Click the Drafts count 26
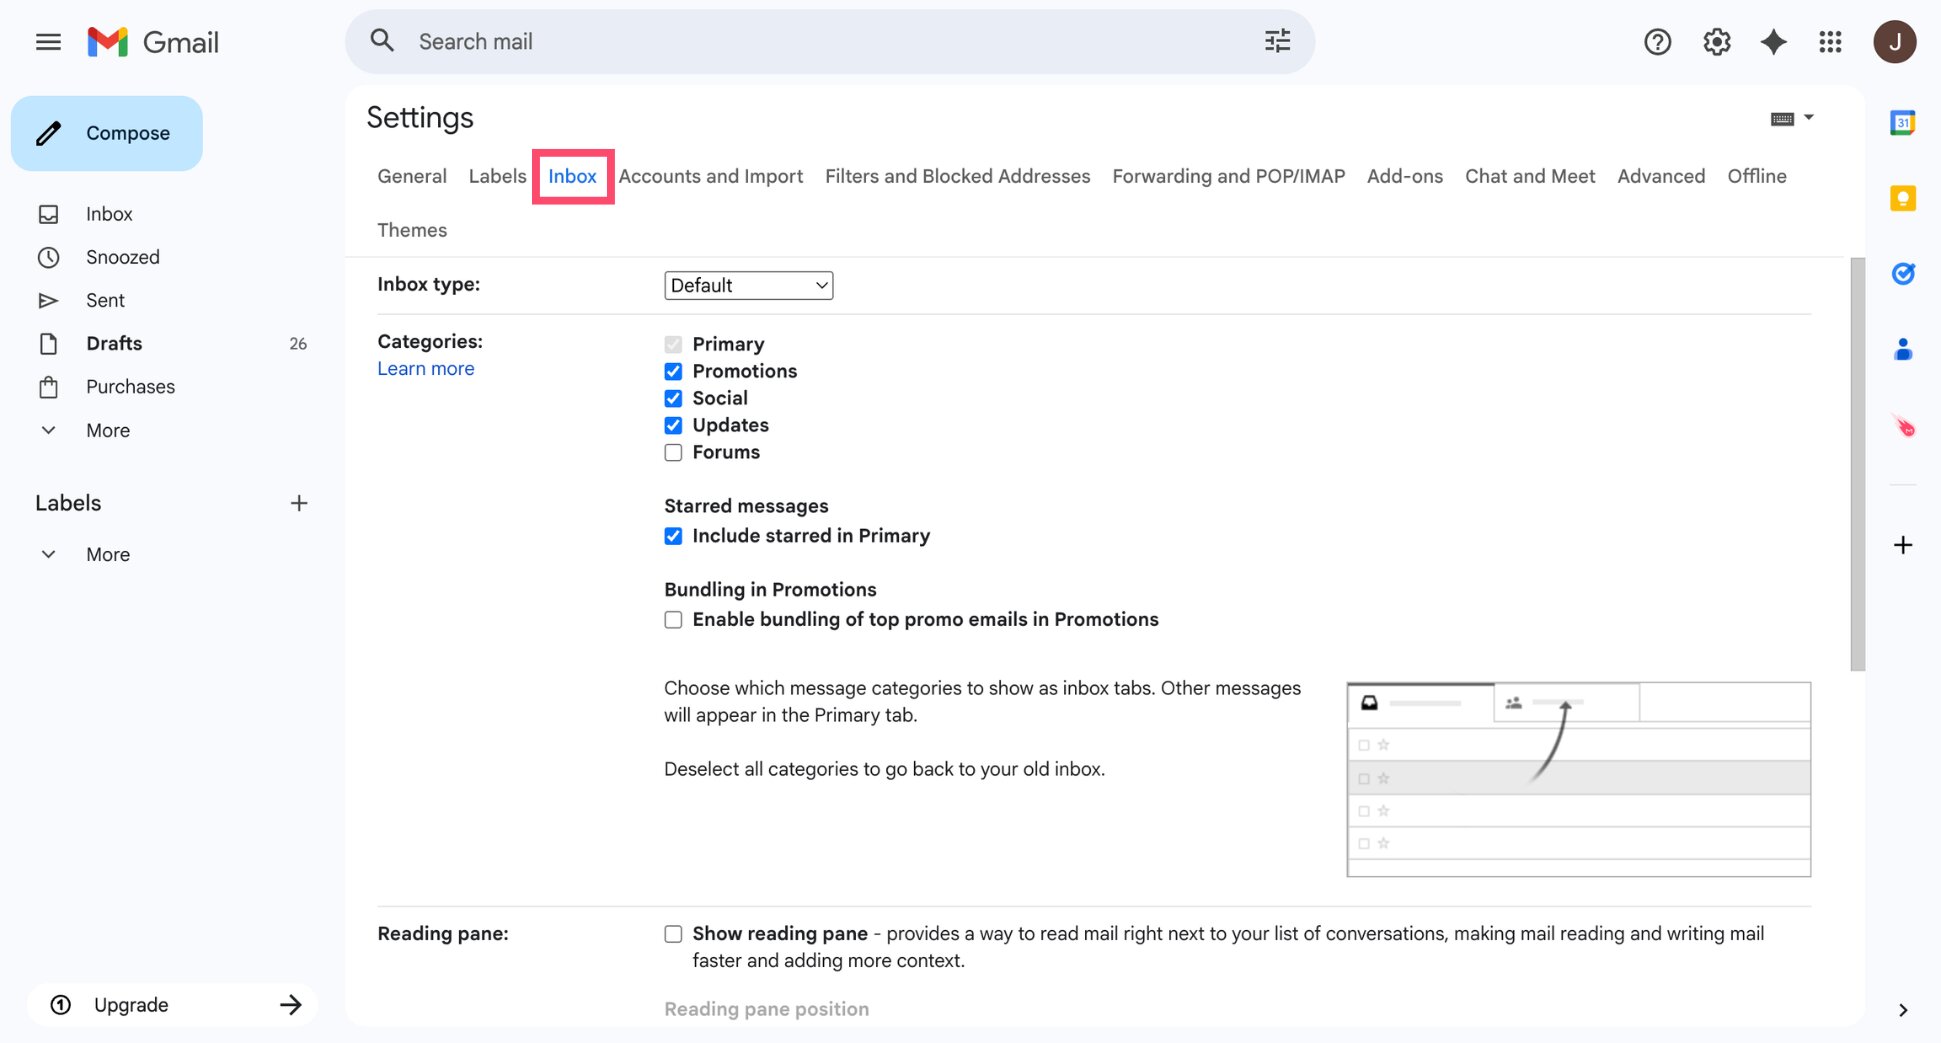The height and width of the screenshot is (1043, 1941). tap(298, 344)
